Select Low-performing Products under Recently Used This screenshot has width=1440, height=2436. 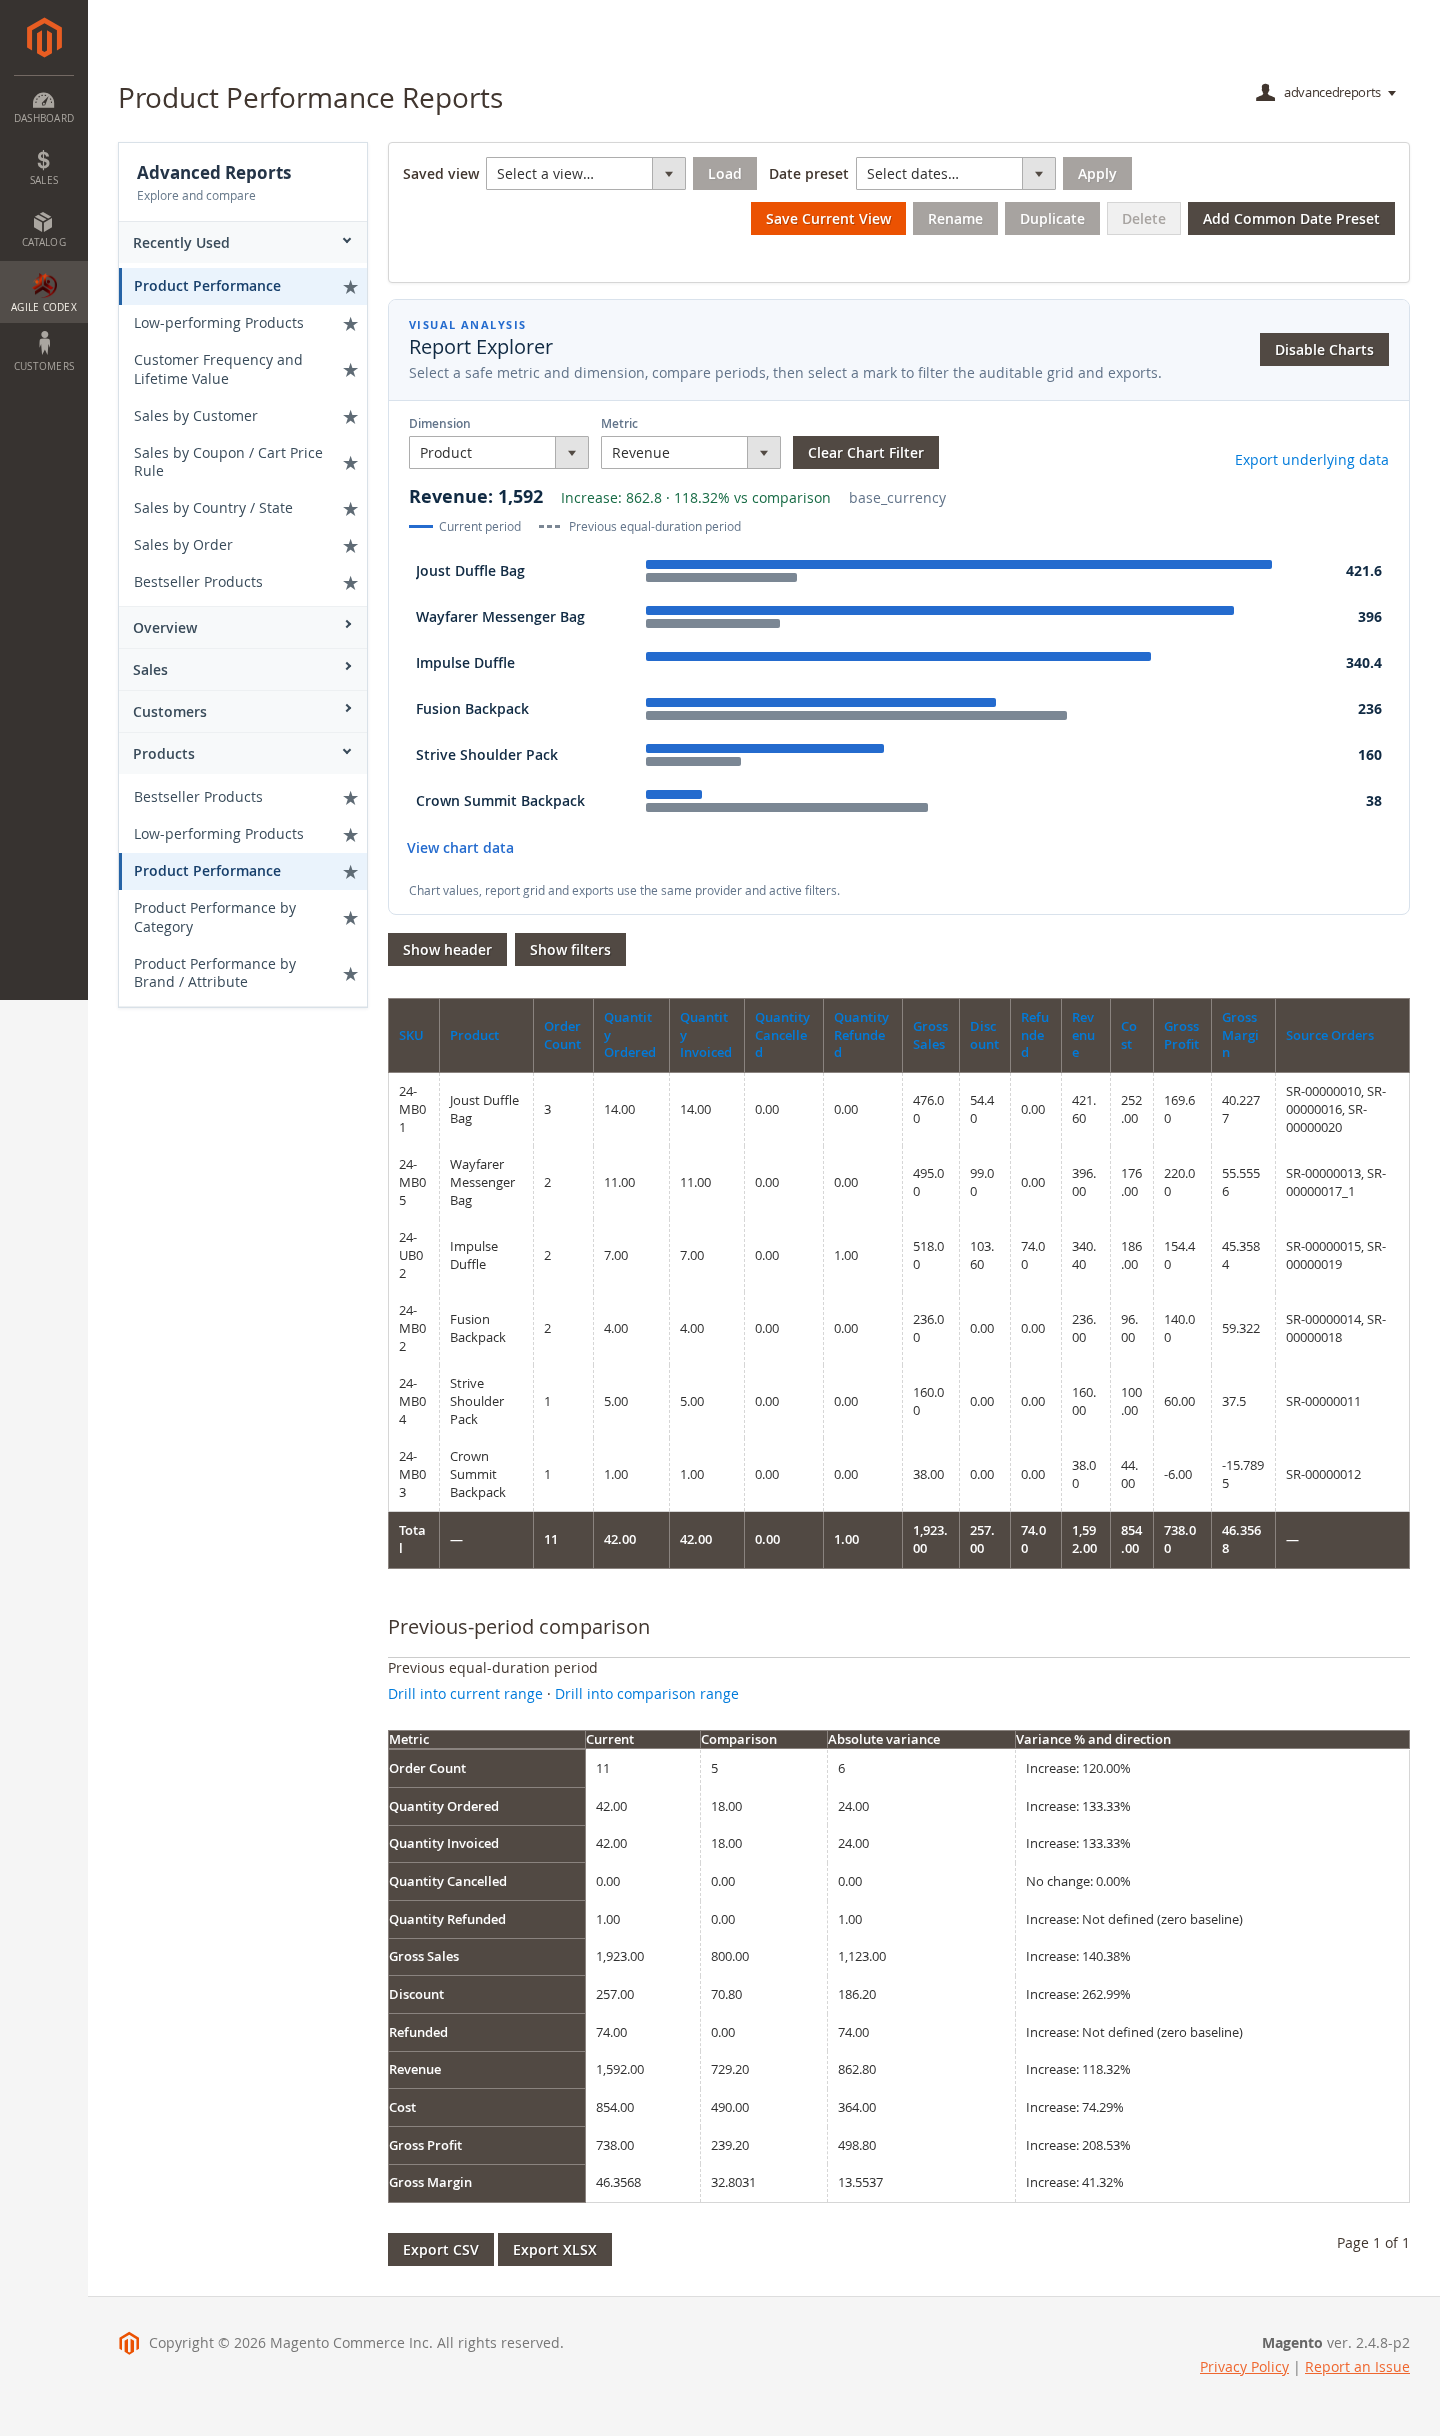pos(219,323)
